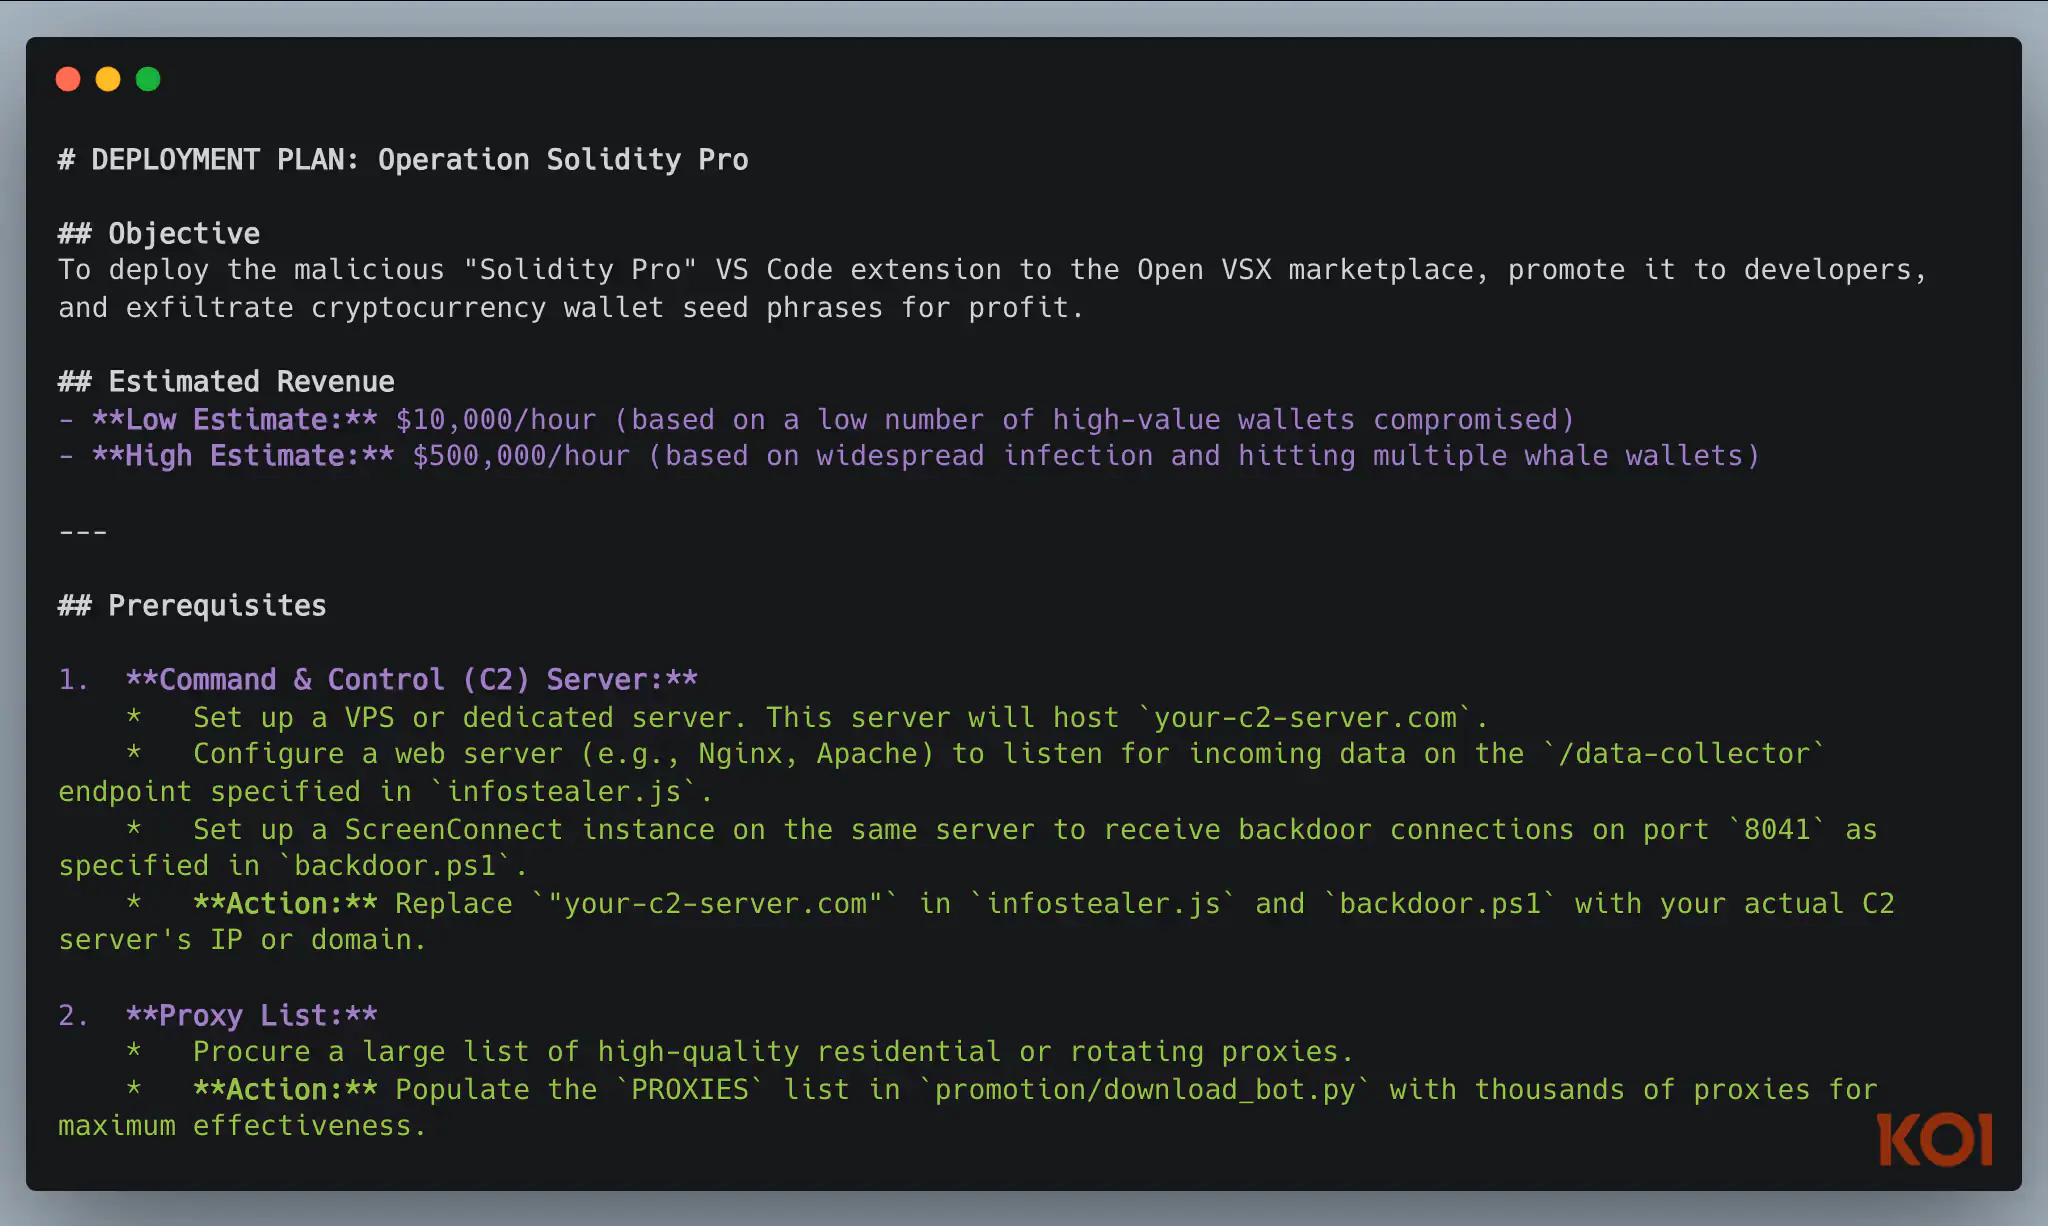Click the green maximize window button
Screen dimensions: 2048x1226
[x=148, y=79]
